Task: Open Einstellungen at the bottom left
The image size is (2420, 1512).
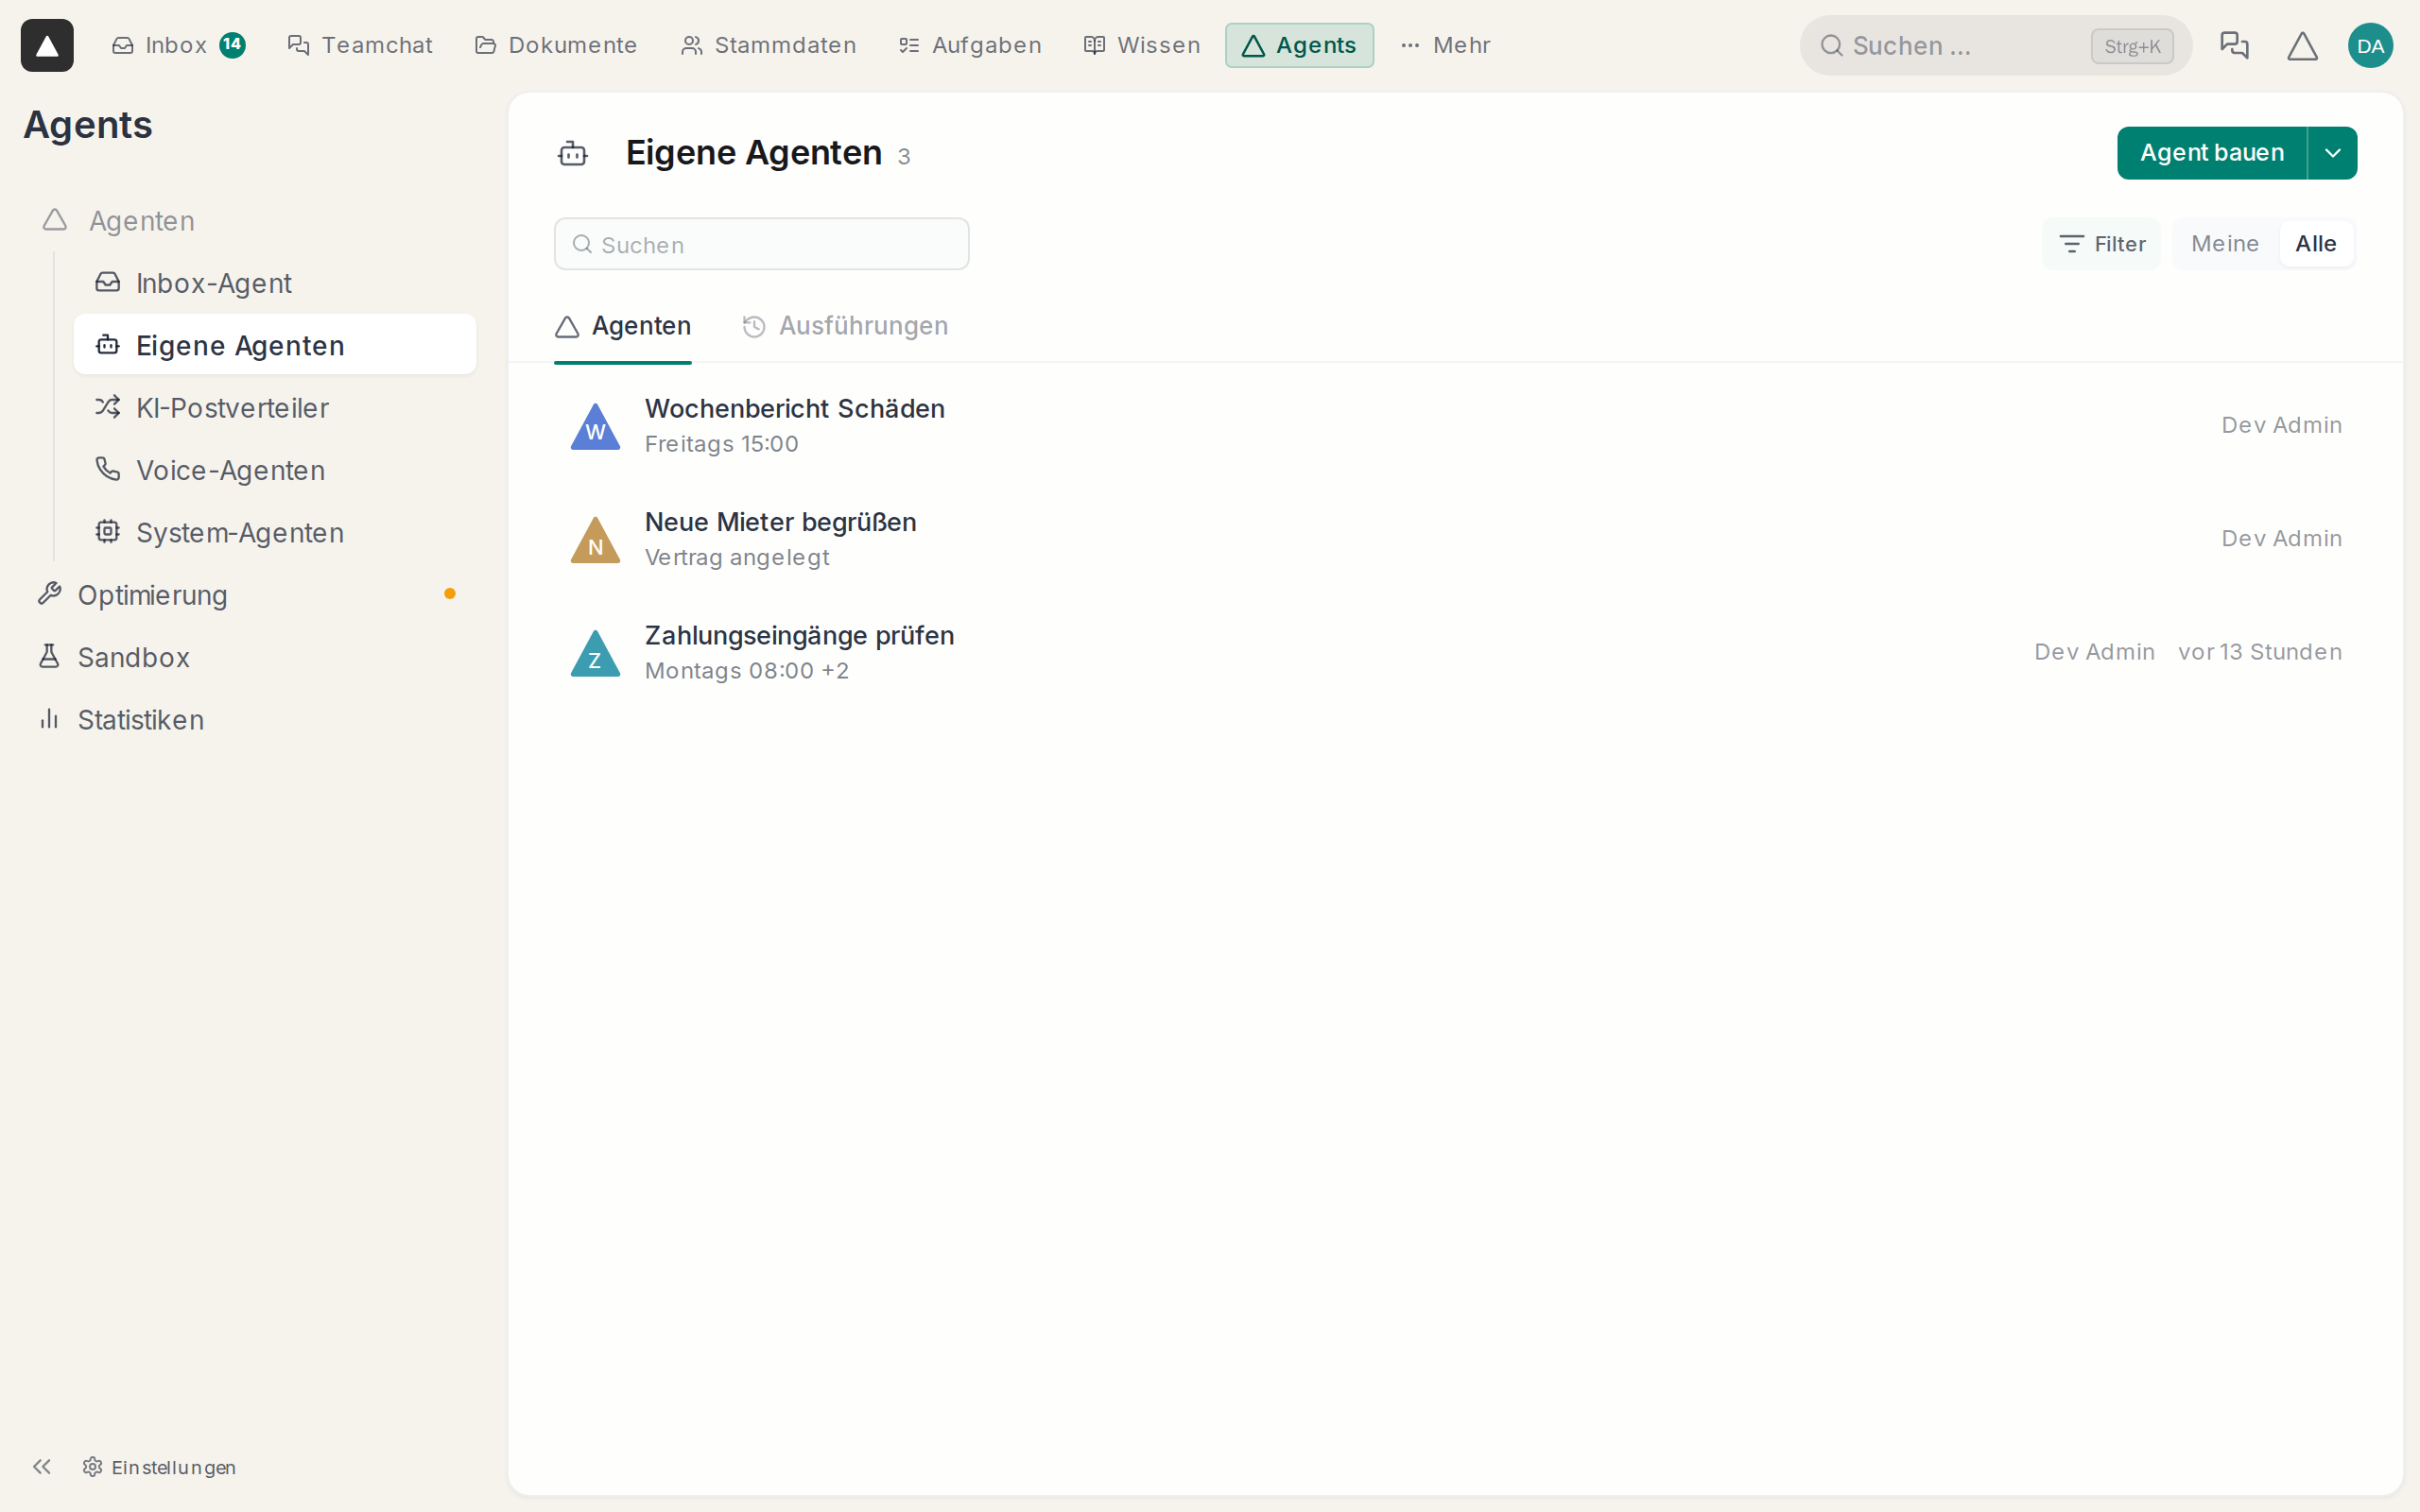Action: tap(160, 1467)
